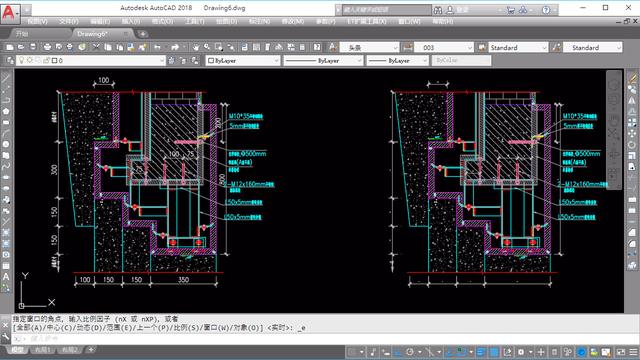Open the 工具(T) menu

pos(195,21)
